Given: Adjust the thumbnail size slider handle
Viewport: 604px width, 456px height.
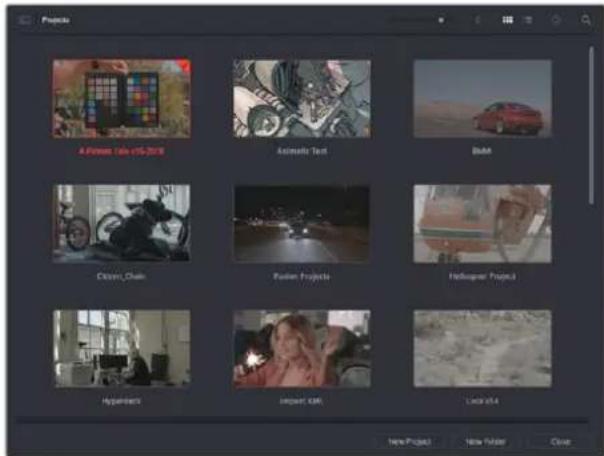Looking at the screenshot, I should click(x=441, y=20).
